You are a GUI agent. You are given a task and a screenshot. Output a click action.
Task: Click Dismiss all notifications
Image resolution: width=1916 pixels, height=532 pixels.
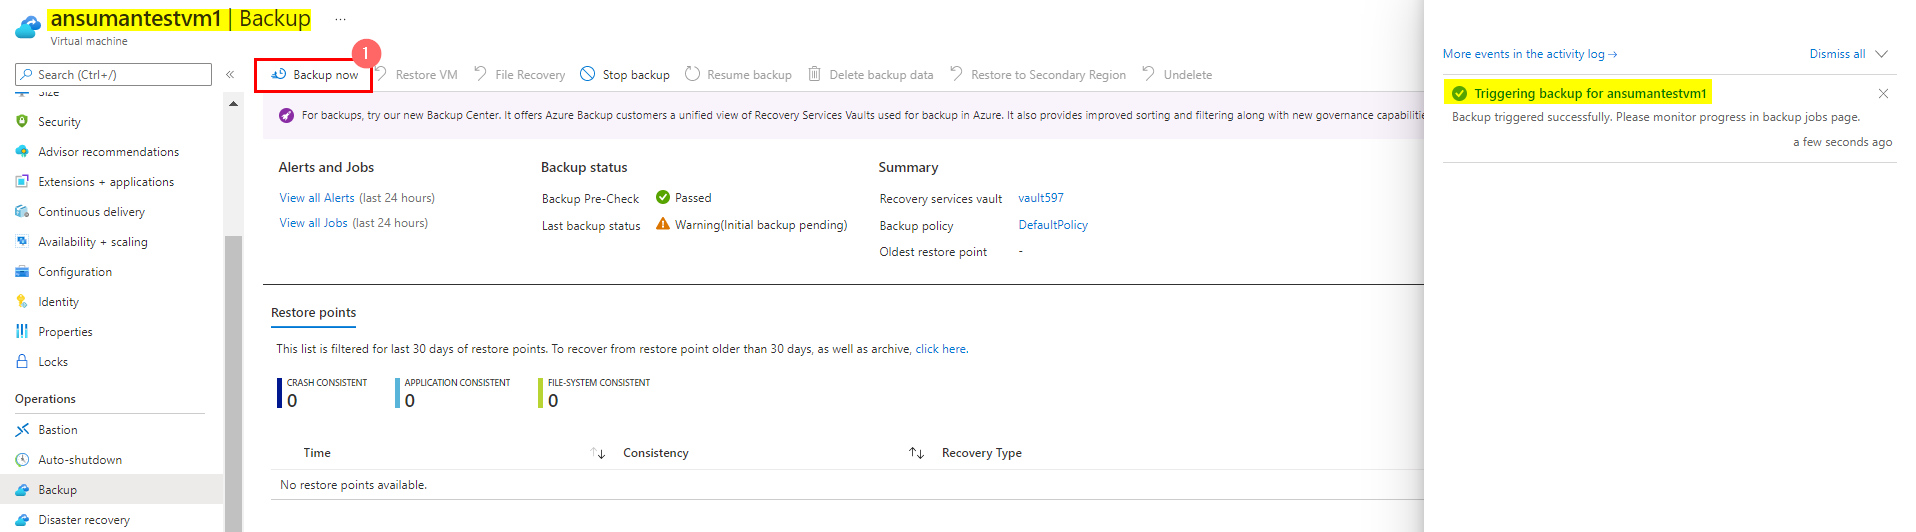click(1837, 54)
